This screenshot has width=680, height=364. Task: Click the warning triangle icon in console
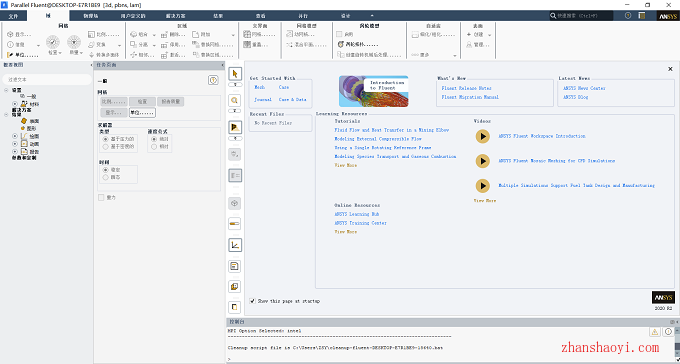pyautogui.click(x=654, y=332)
